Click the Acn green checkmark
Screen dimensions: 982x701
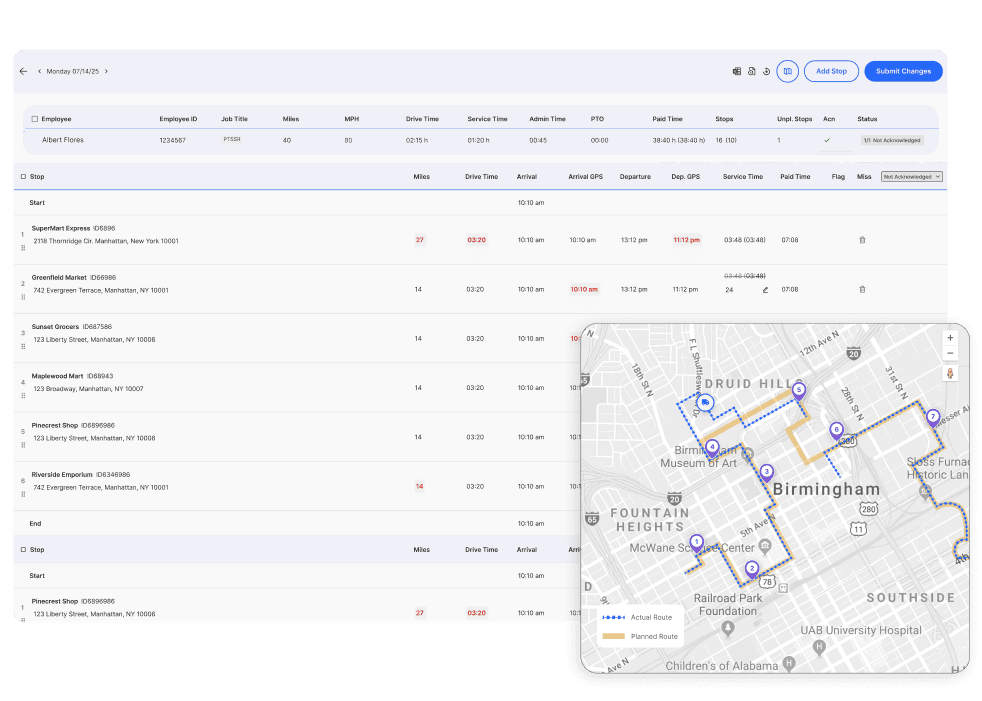[x=827, y=140]
